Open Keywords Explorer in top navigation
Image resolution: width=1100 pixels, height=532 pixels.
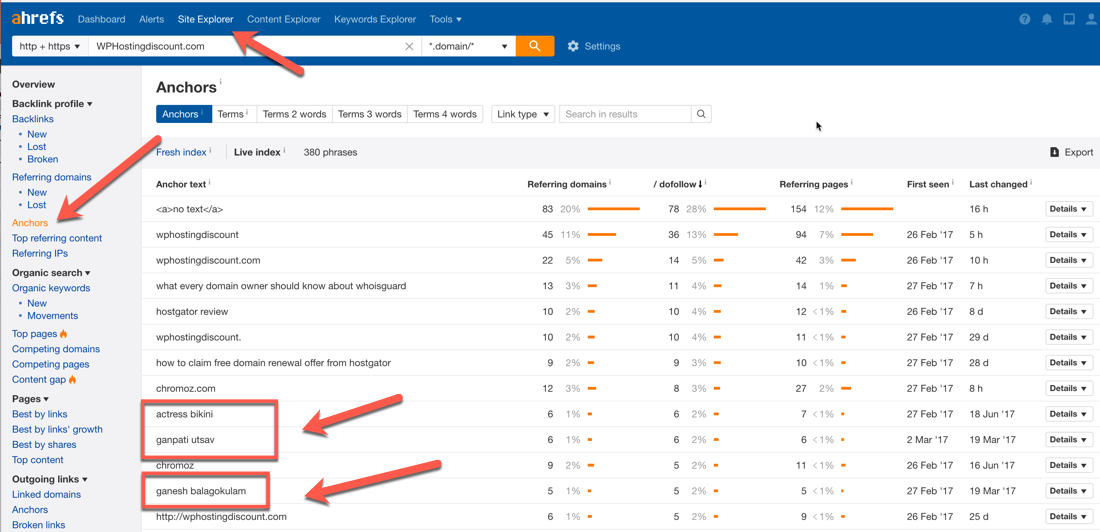(375, 19)
